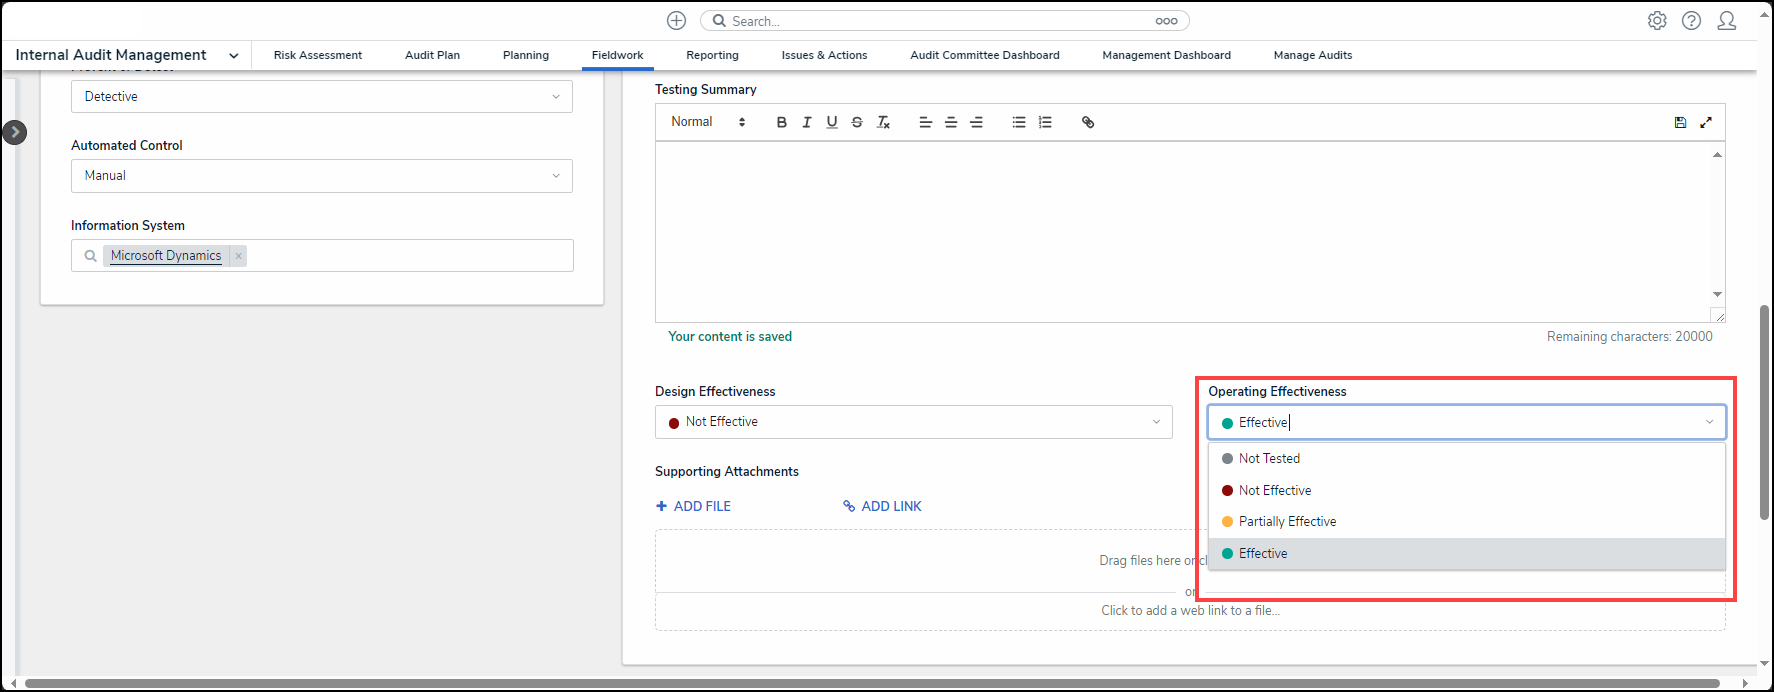This screenshot has height=692, width=1774.
Task: Click the ADD FILE link
Action: [693, 506]
